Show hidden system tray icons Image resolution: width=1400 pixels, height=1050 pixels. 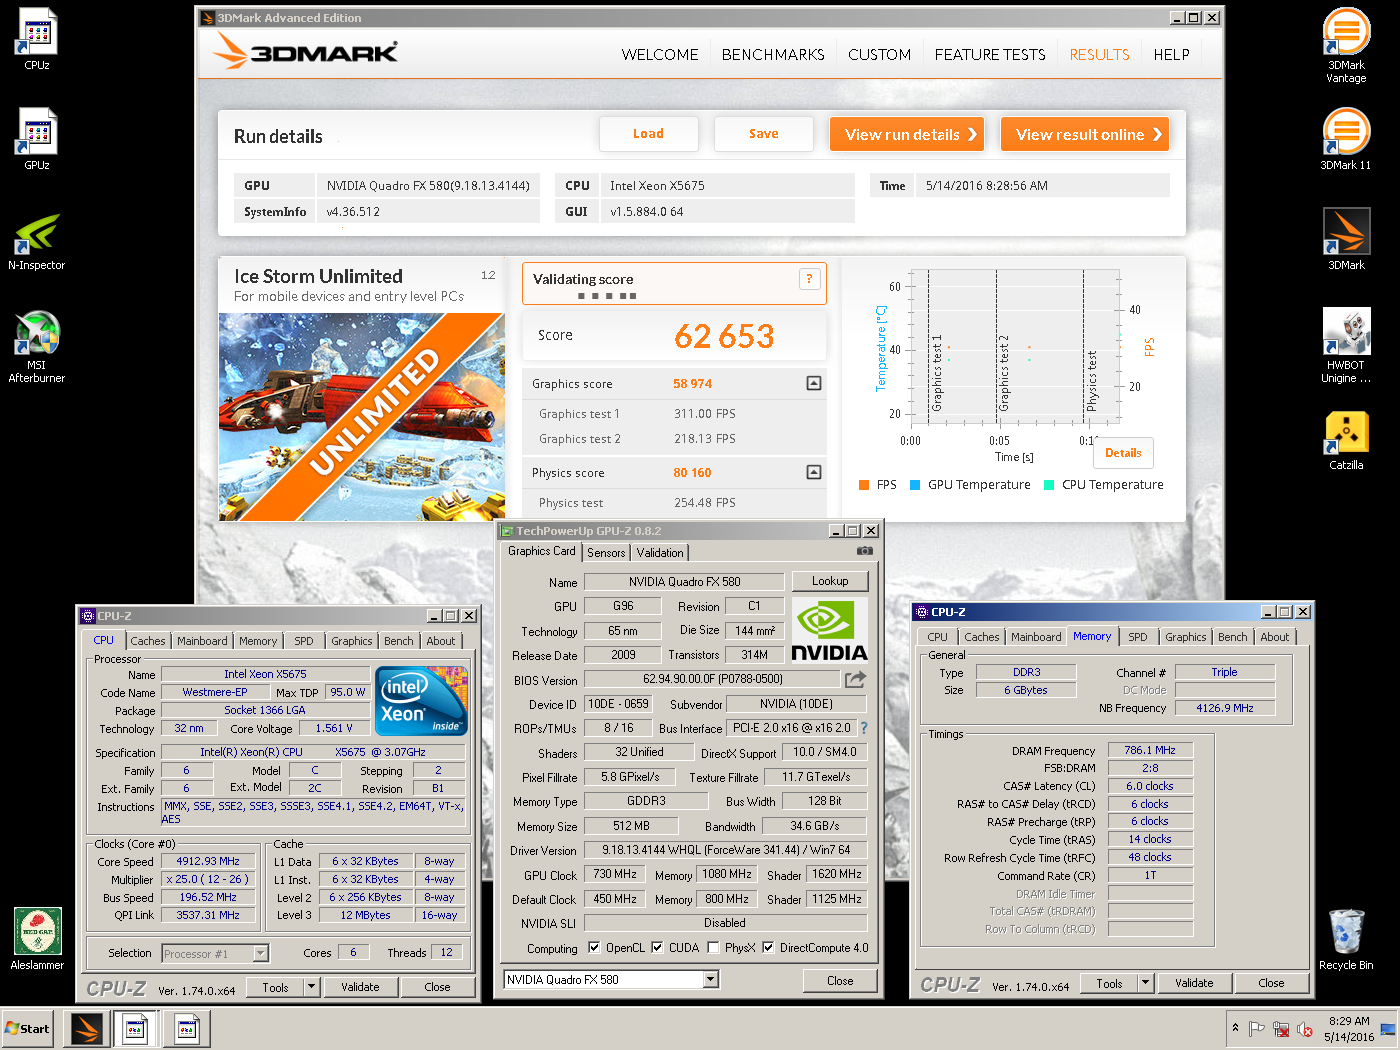(x=1235, y=1028)
